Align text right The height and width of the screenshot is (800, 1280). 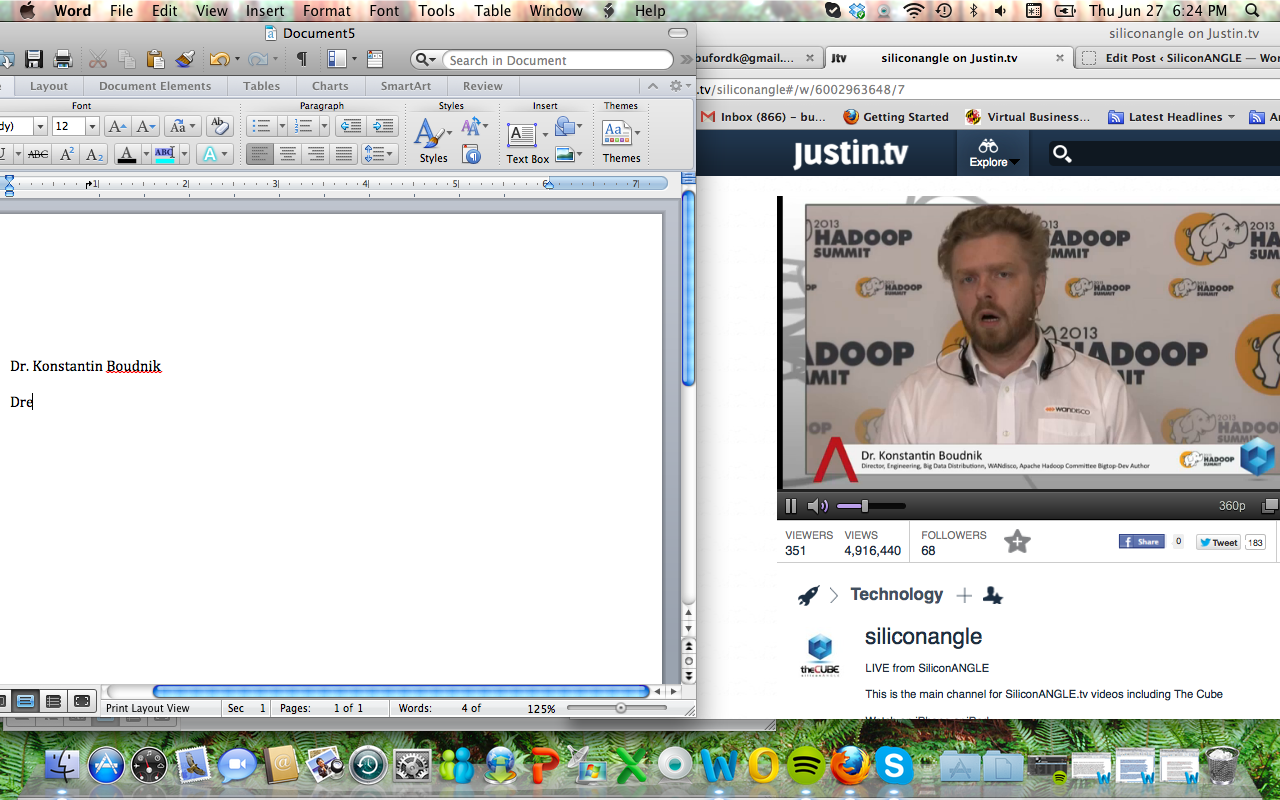click(x=315, y=154)
